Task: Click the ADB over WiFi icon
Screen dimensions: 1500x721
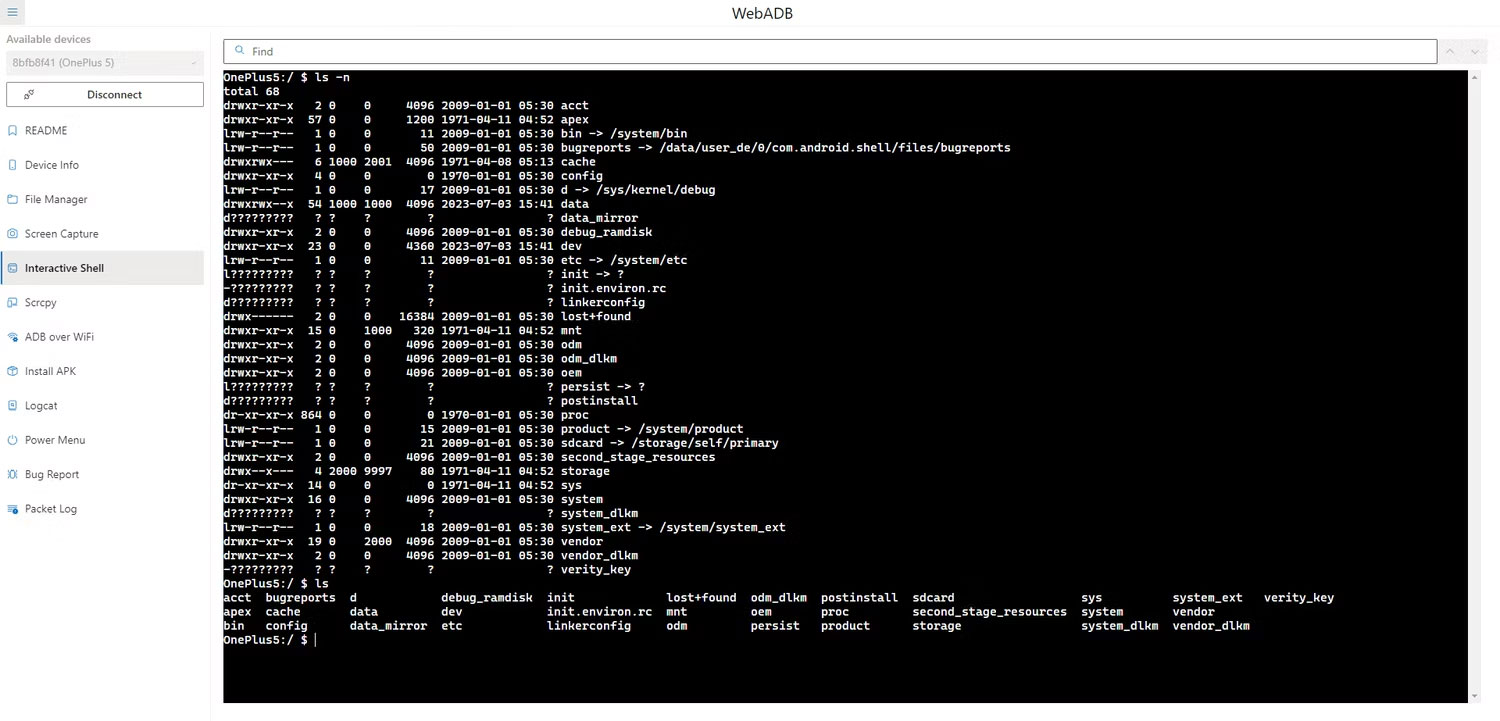Action: tap(12, 337)
